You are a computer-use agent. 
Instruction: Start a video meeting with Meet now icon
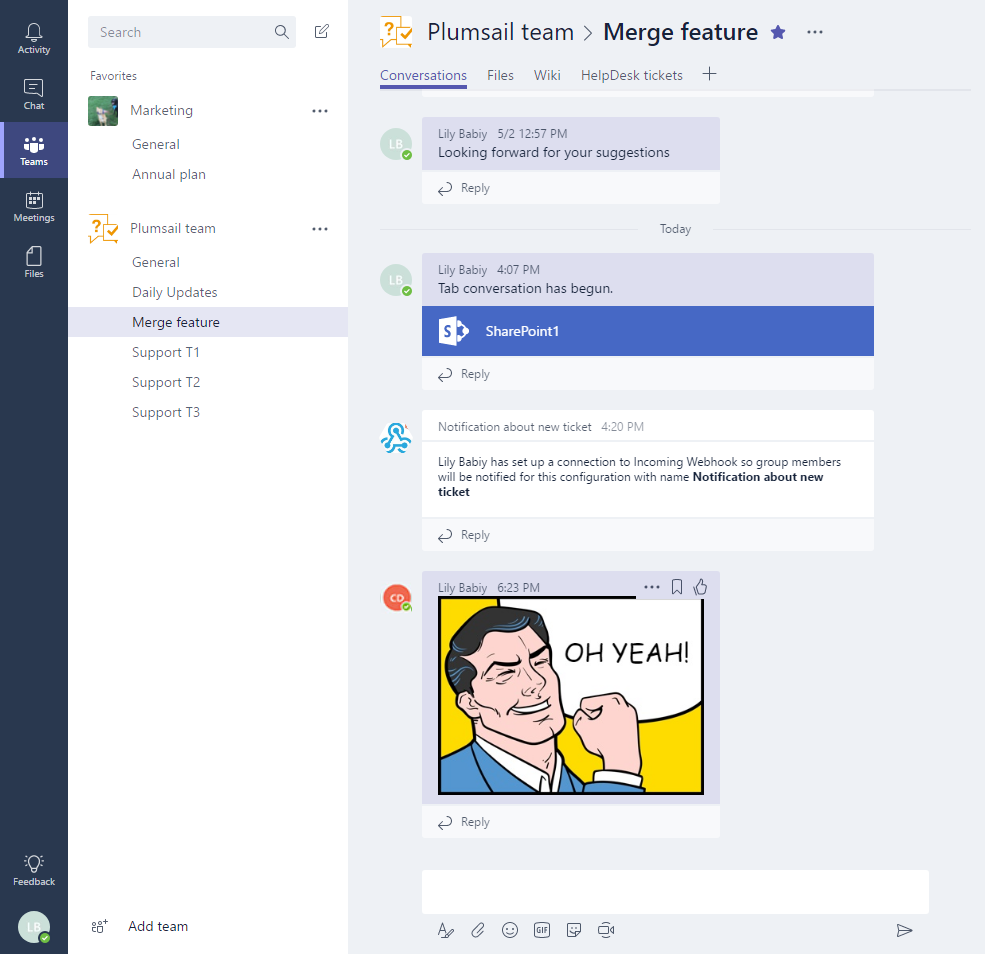[x=606, y=930]
